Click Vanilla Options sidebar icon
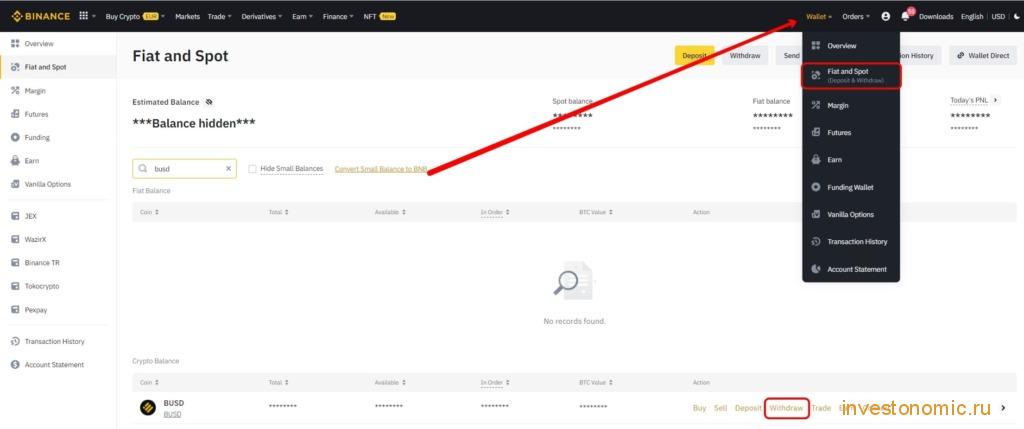1024x429 pixels. click(15, 184)
